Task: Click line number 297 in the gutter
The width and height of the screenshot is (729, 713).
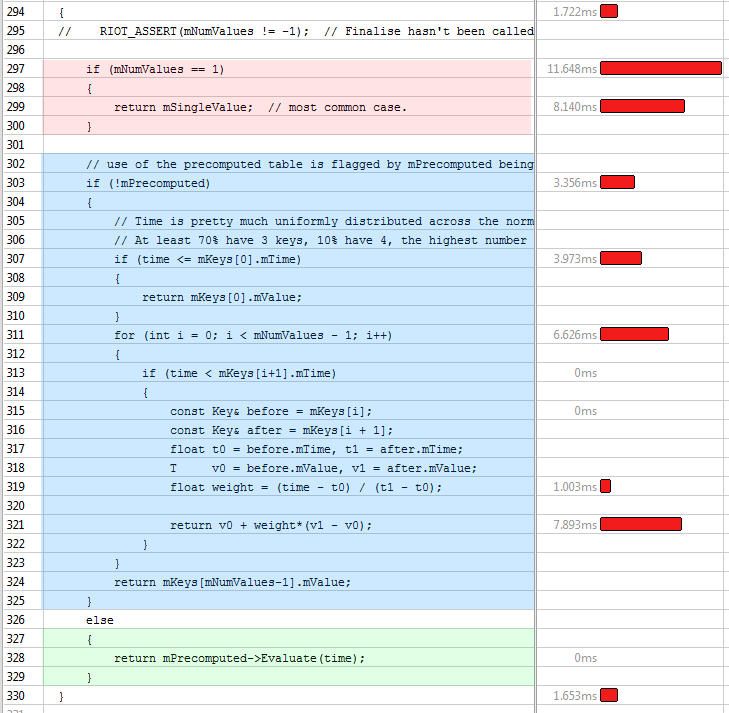Action: (x=15, y=69)
